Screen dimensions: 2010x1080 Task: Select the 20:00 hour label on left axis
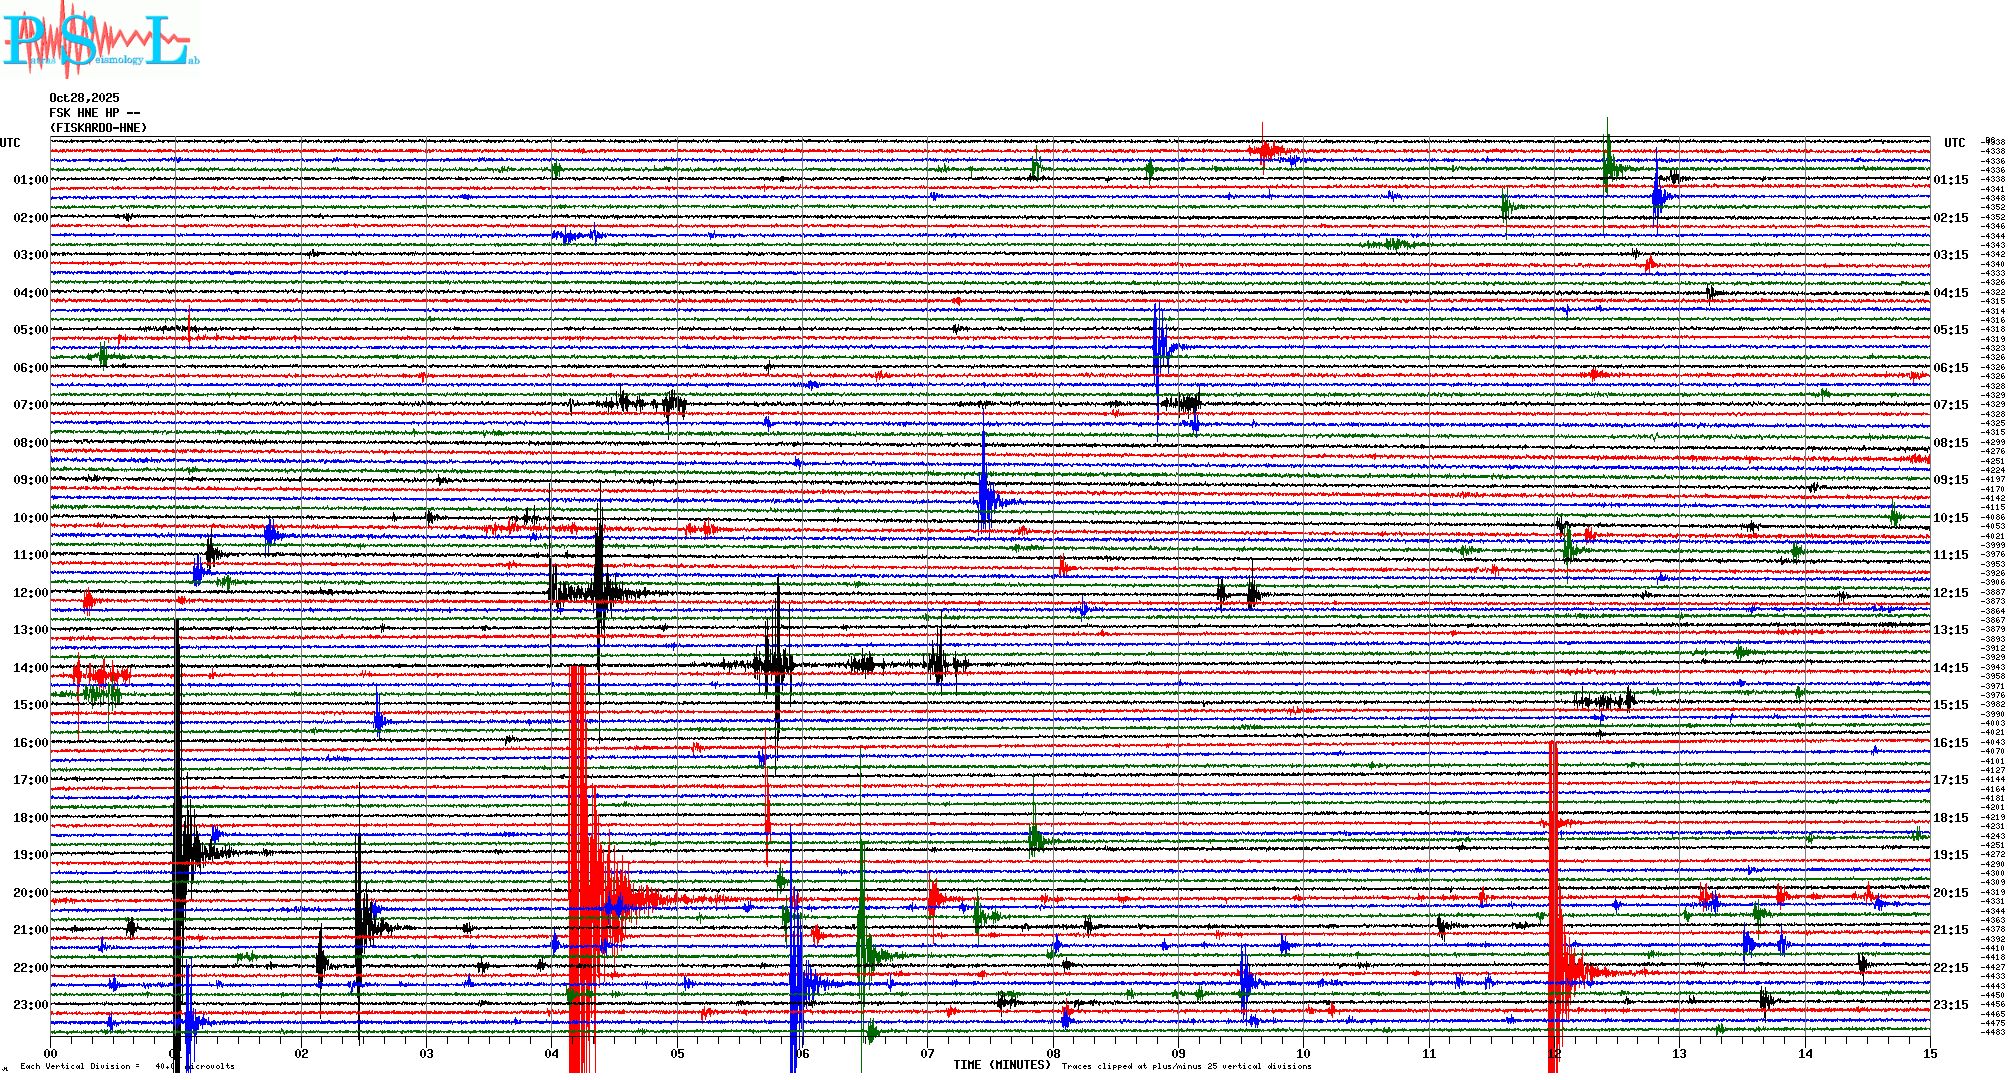click(30, 893)
